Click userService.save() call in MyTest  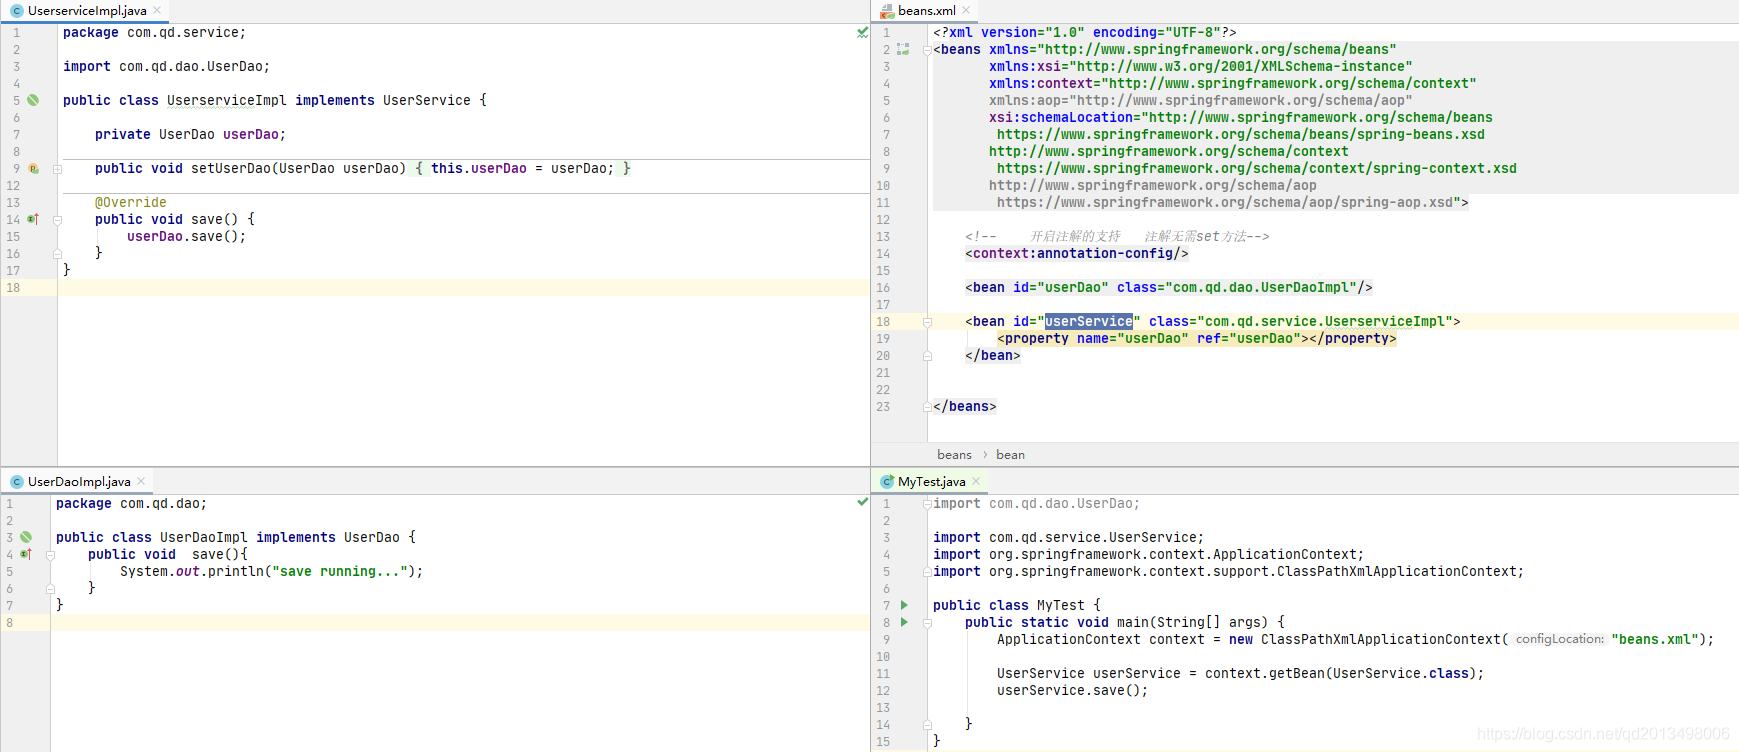[x=1073, y=690]
